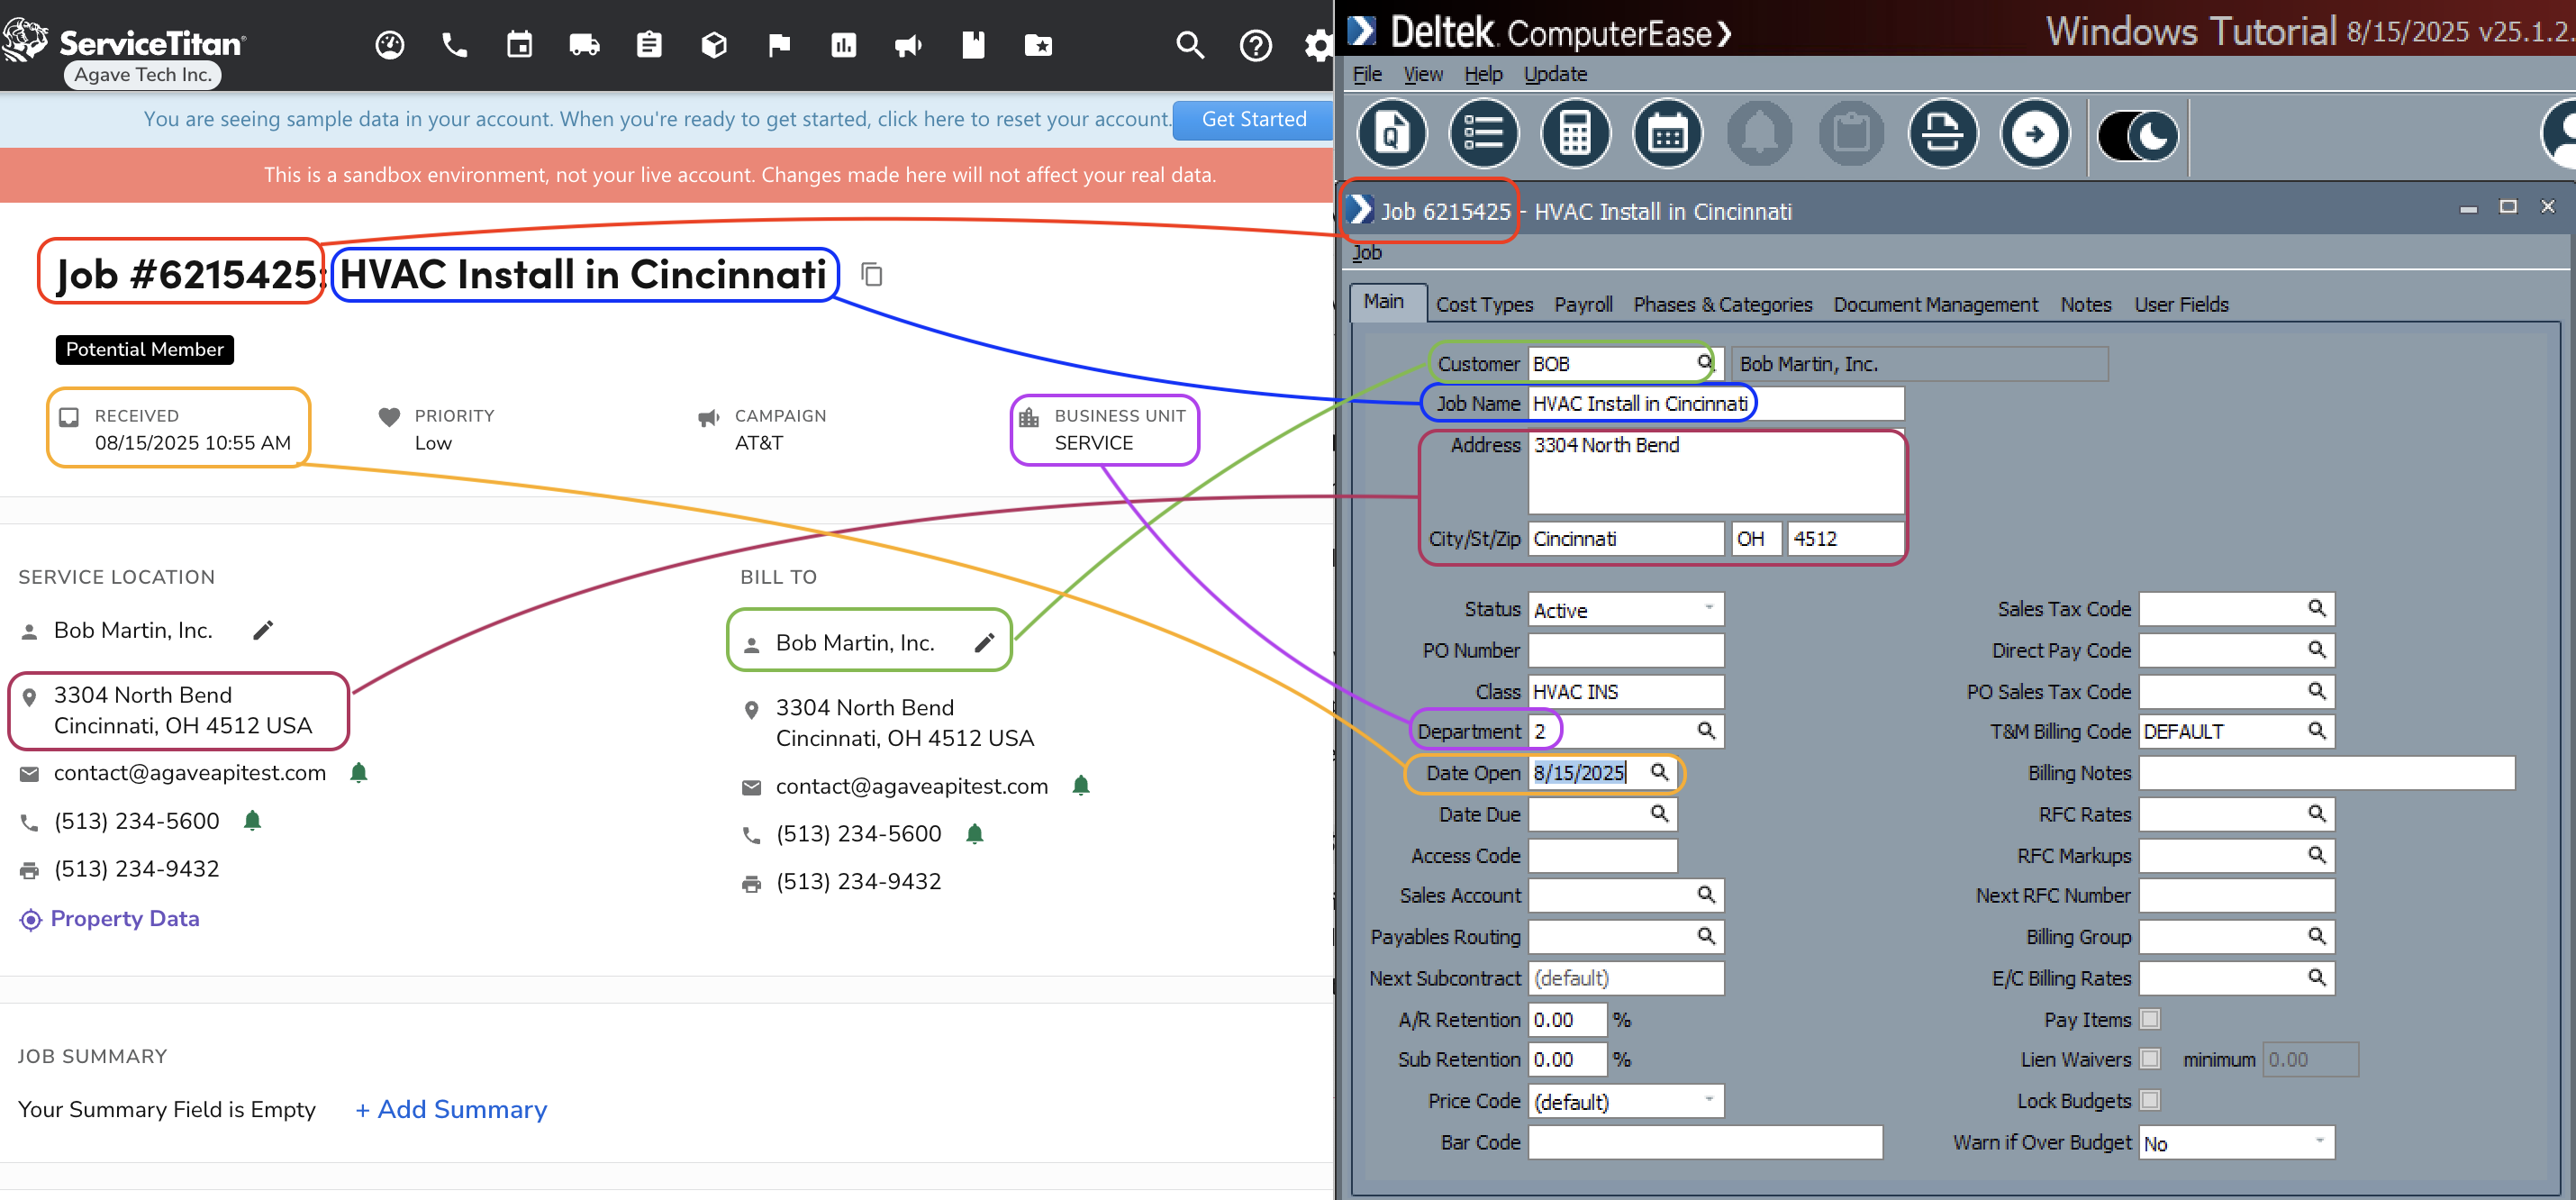The height and width of the screenshot is (1200, 2576).
Task: Edit the service location customer with pencil
Action: coord(263,630)
